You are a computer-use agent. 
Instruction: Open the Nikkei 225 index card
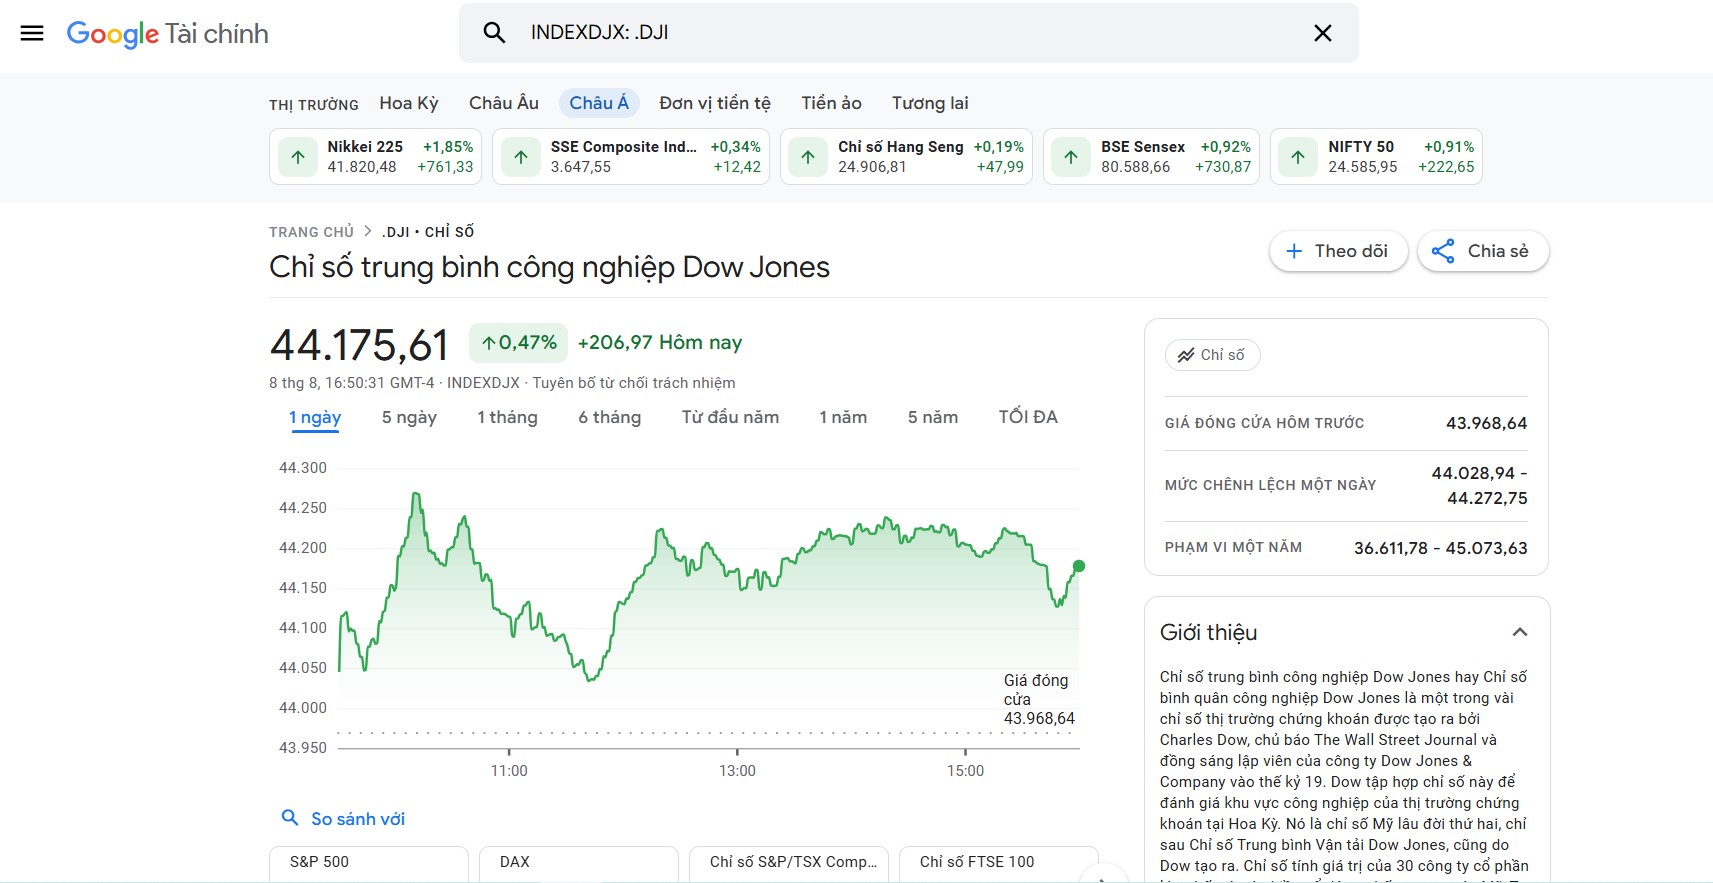375,157
